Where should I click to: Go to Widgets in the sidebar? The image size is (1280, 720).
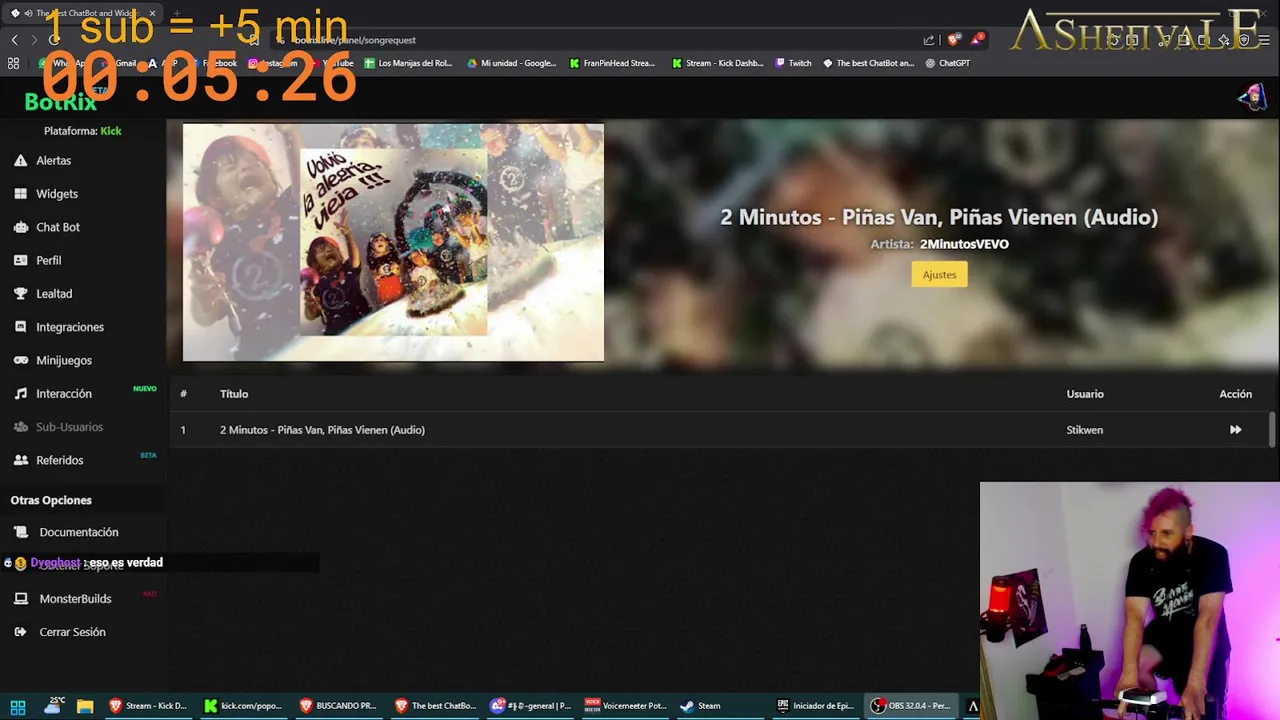click(57, 194)
